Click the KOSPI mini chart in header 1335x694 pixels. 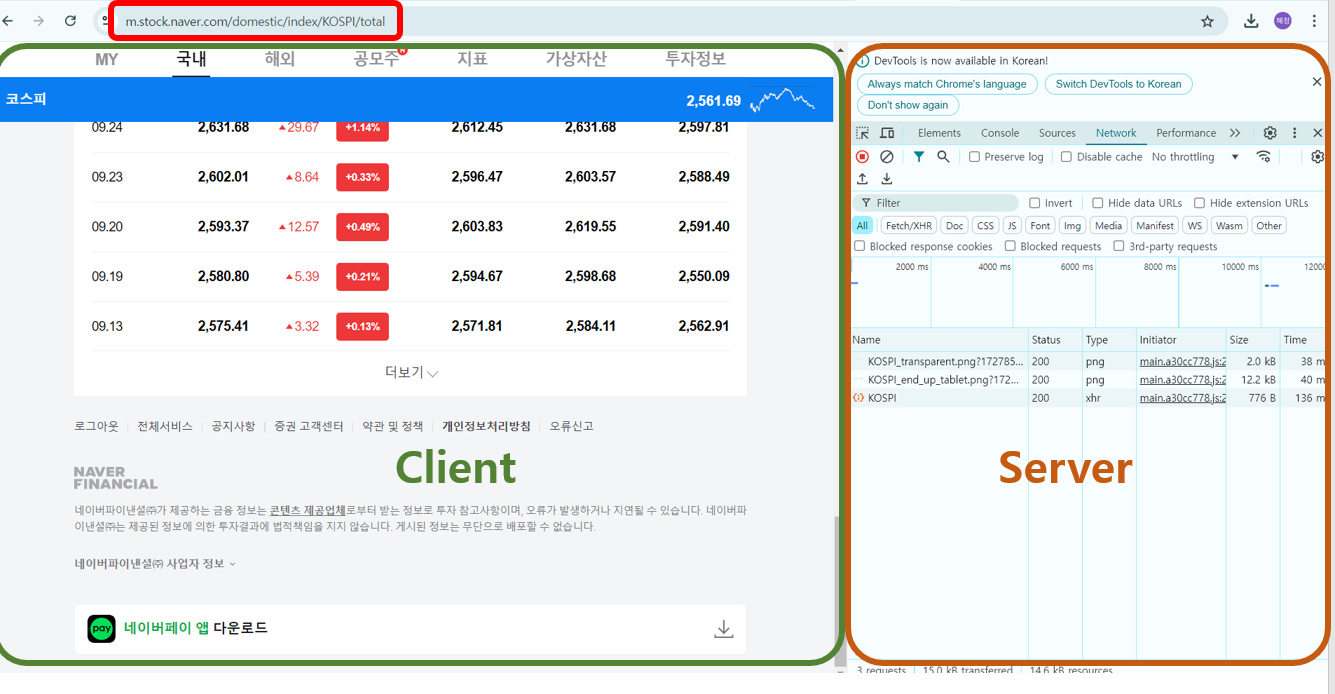coord(783,99)
